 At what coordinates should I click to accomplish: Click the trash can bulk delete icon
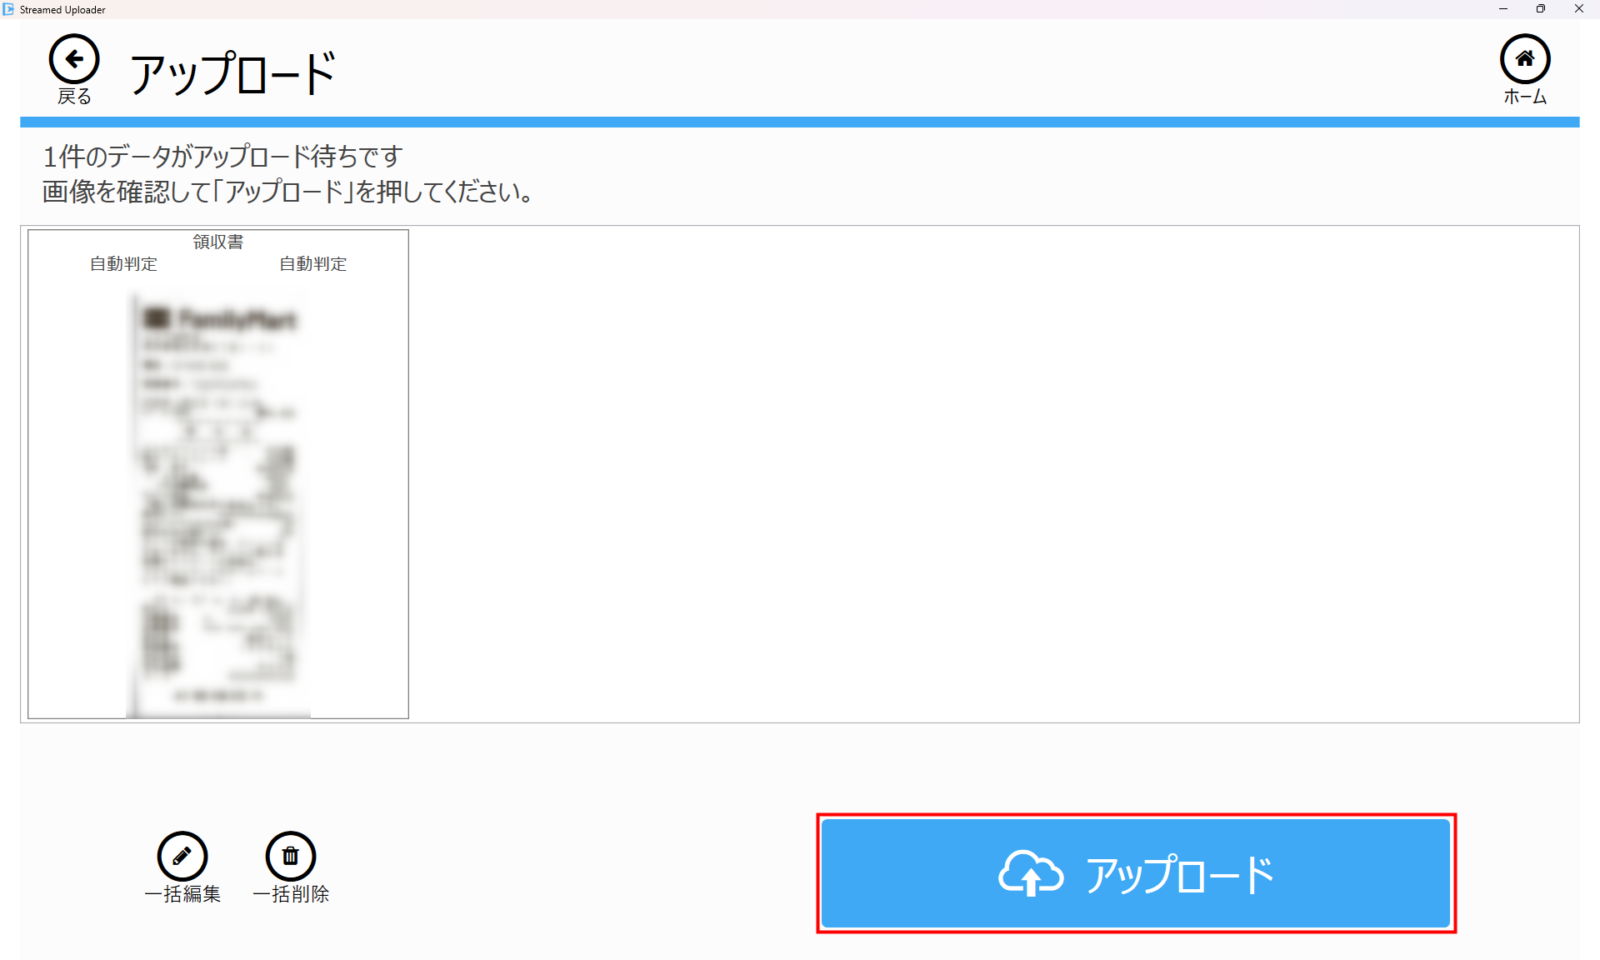290,856
